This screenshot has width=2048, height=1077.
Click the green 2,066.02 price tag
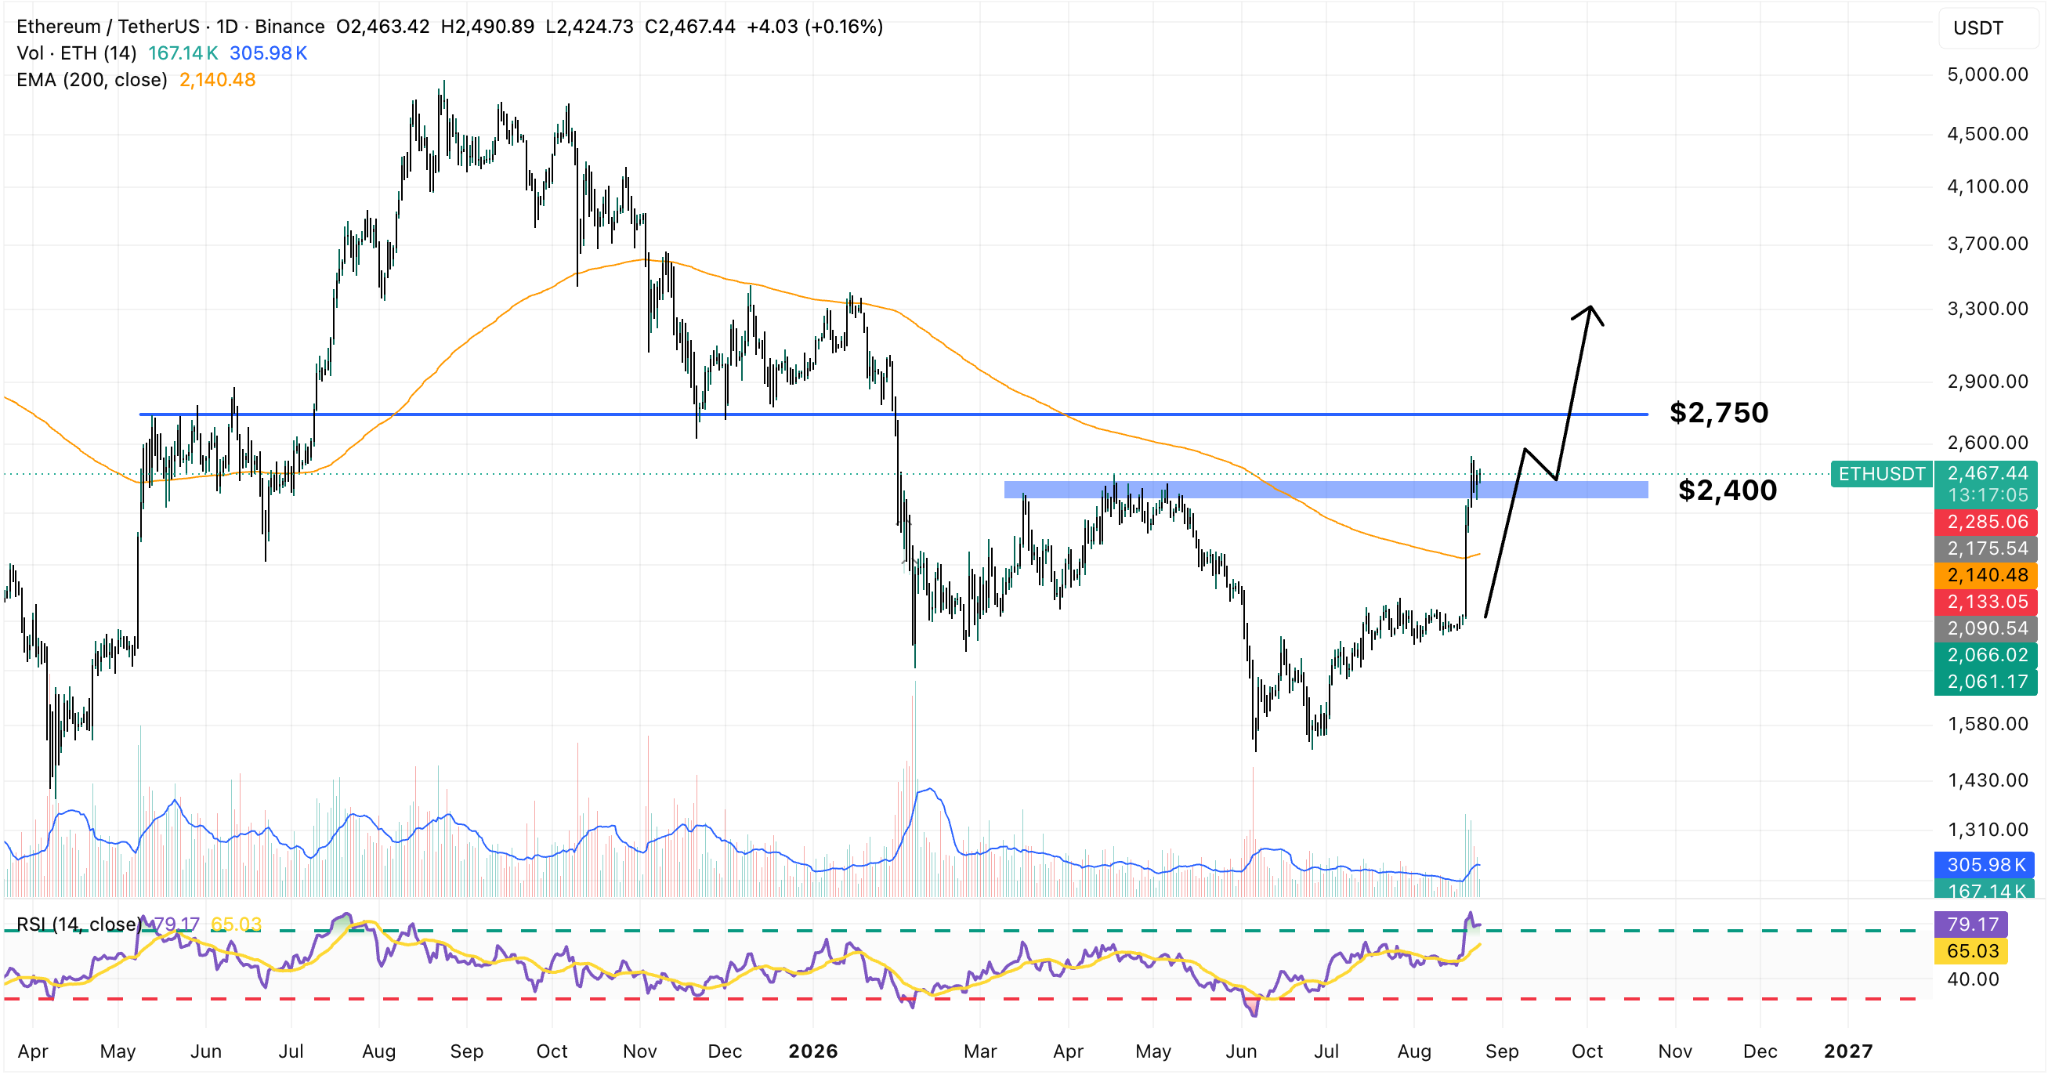[1986, 655]
